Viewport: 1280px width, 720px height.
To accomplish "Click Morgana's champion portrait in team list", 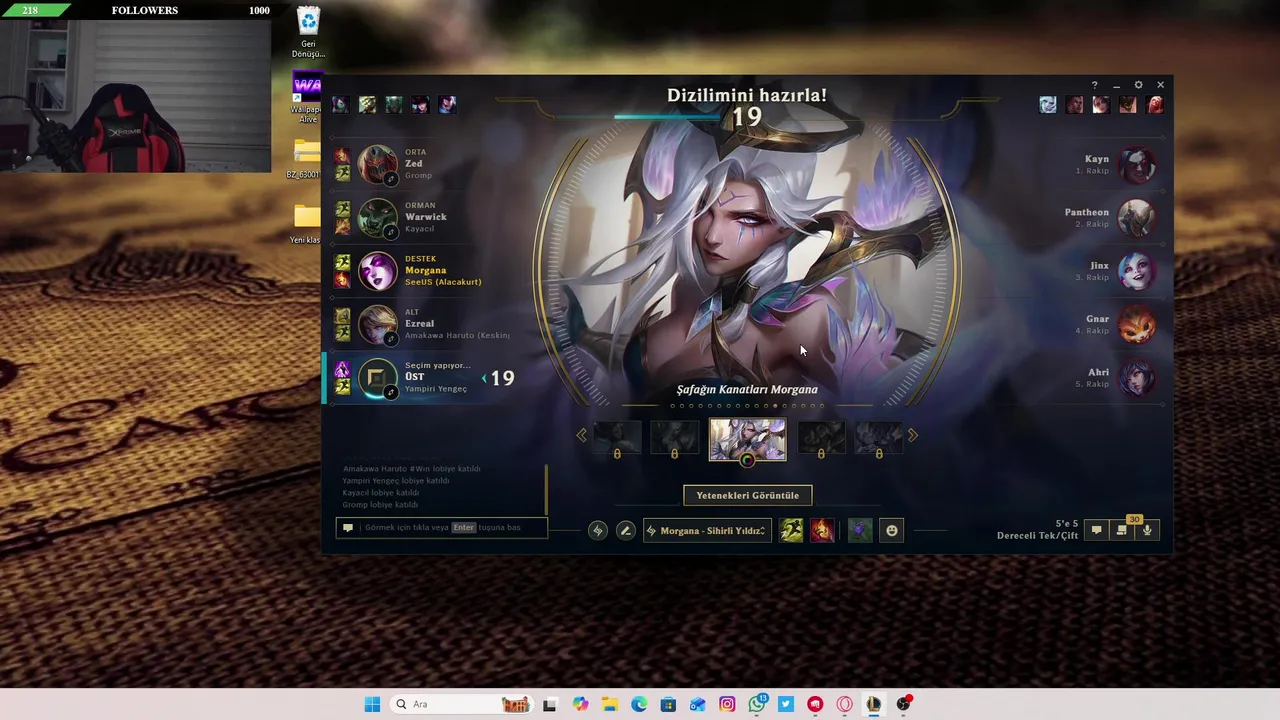I will [x=378, y=271].
